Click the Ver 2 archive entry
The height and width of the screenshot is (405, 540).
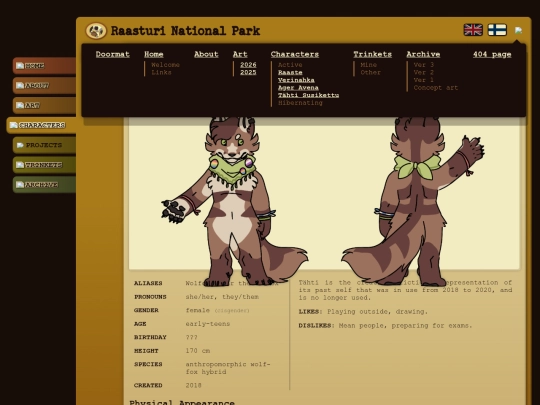pyautogui.click(x=424, y=72)
